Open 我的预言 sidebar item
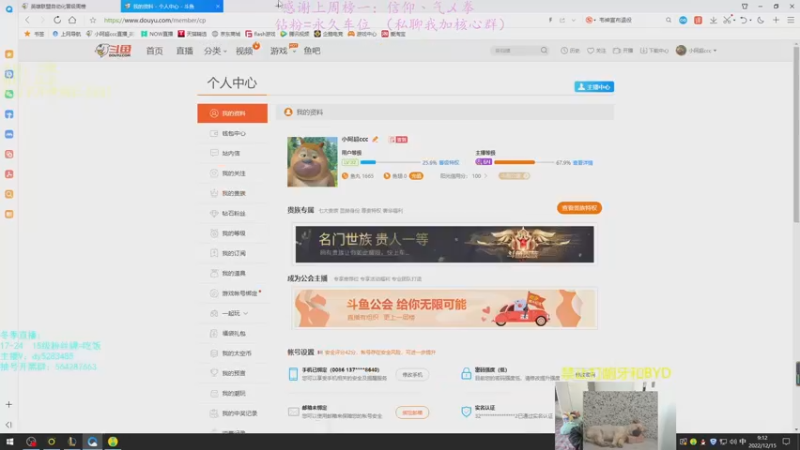The width and height of the screenshot is (800, 450). pyautogui.click(x=232, y=373)
